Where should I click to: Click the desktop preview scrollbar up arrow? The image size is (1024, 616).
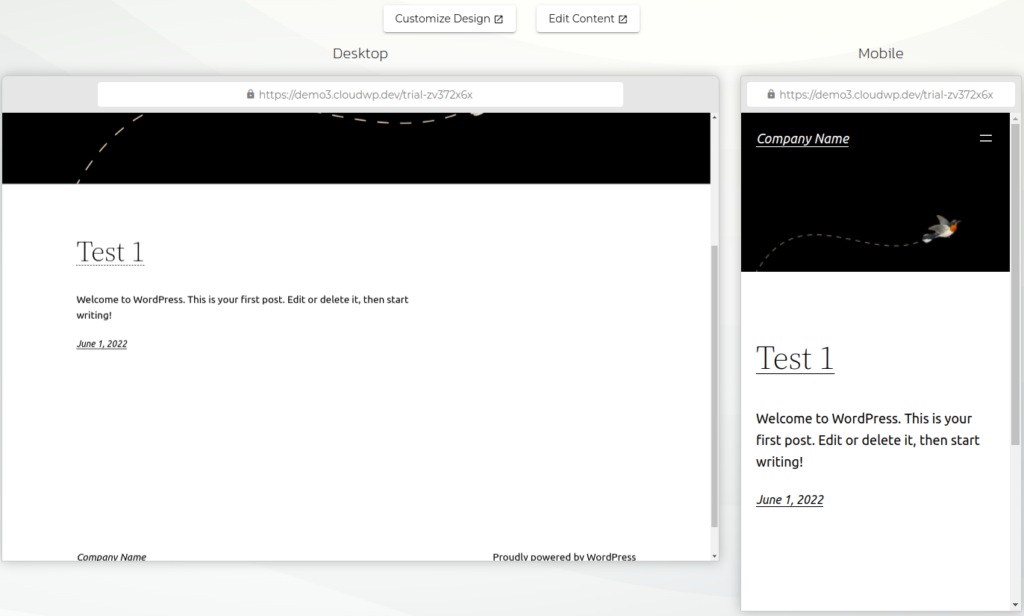714,118
